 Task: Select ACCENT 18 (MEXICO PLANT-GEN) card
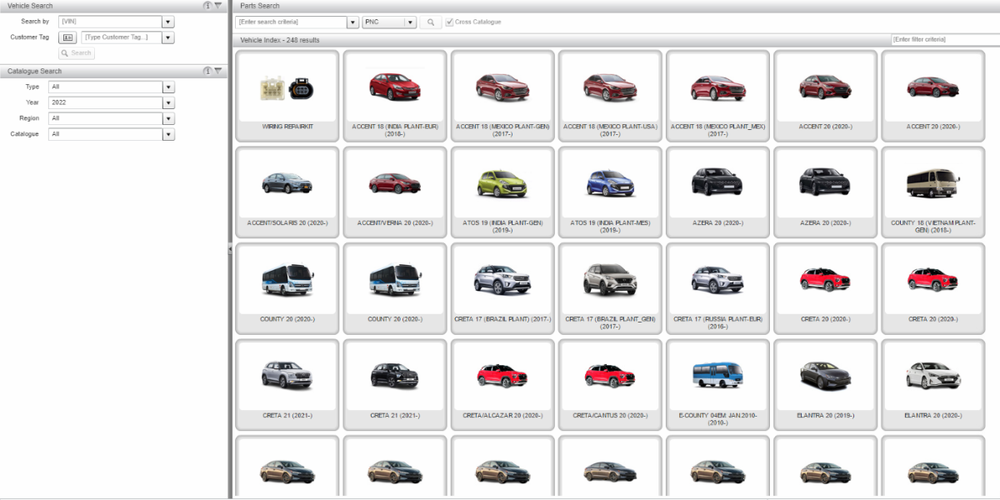(x=503, y=96)
